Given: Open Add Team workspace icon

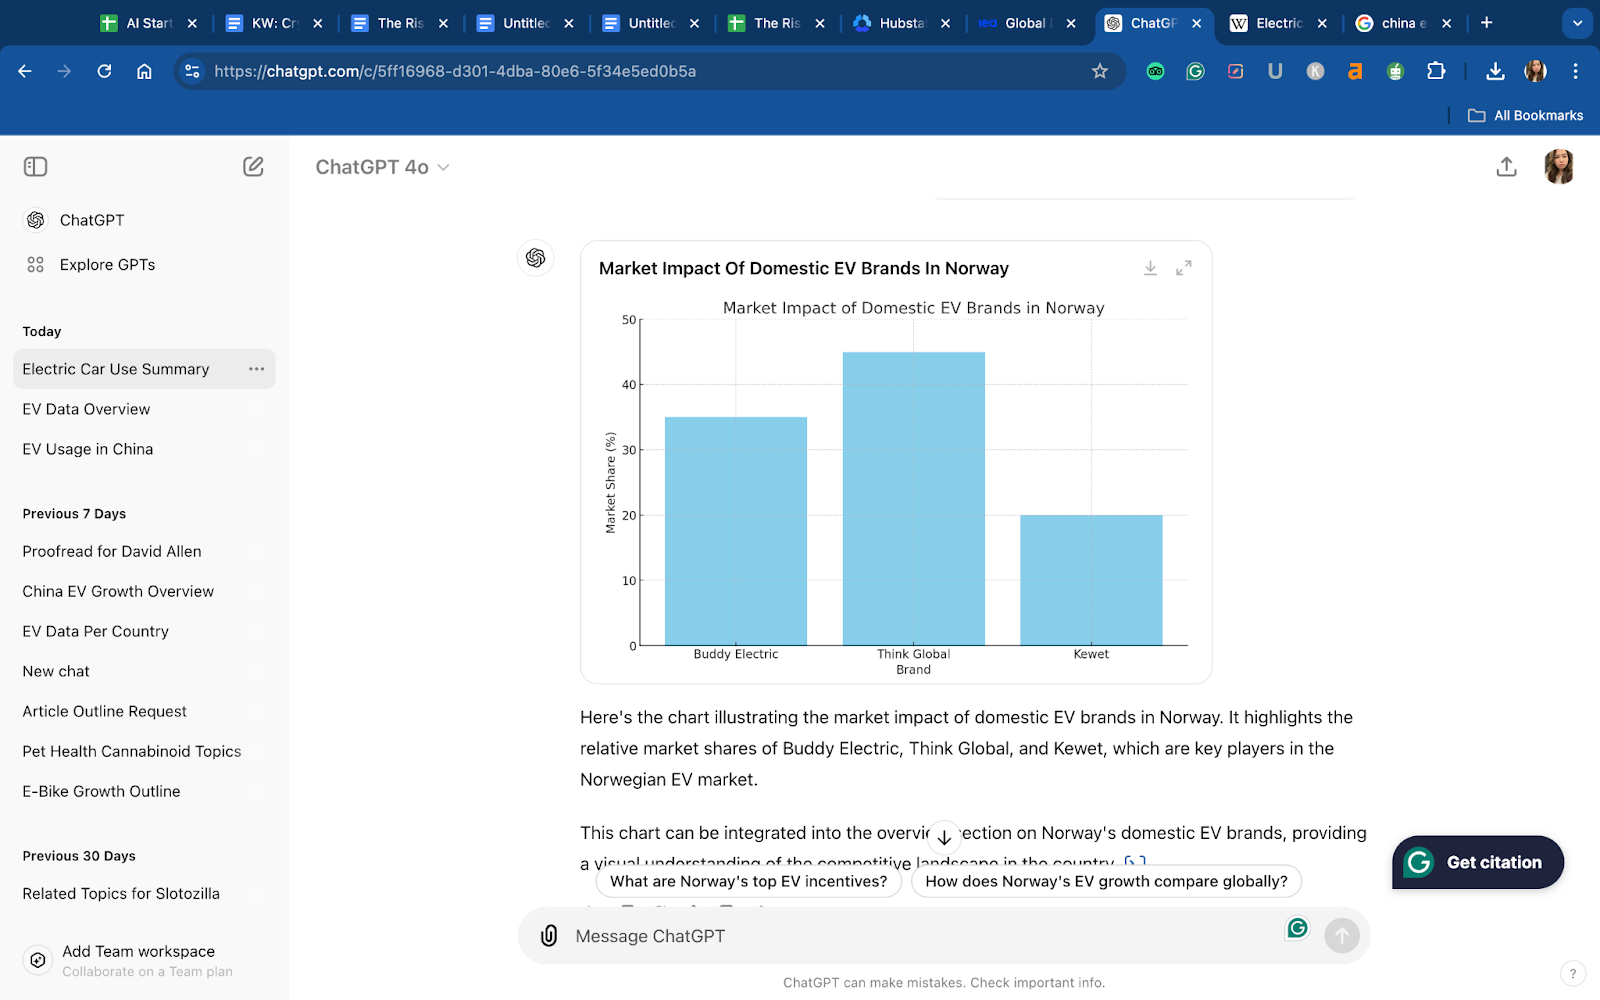Looking at the screenshot, I should click(37, 960).
